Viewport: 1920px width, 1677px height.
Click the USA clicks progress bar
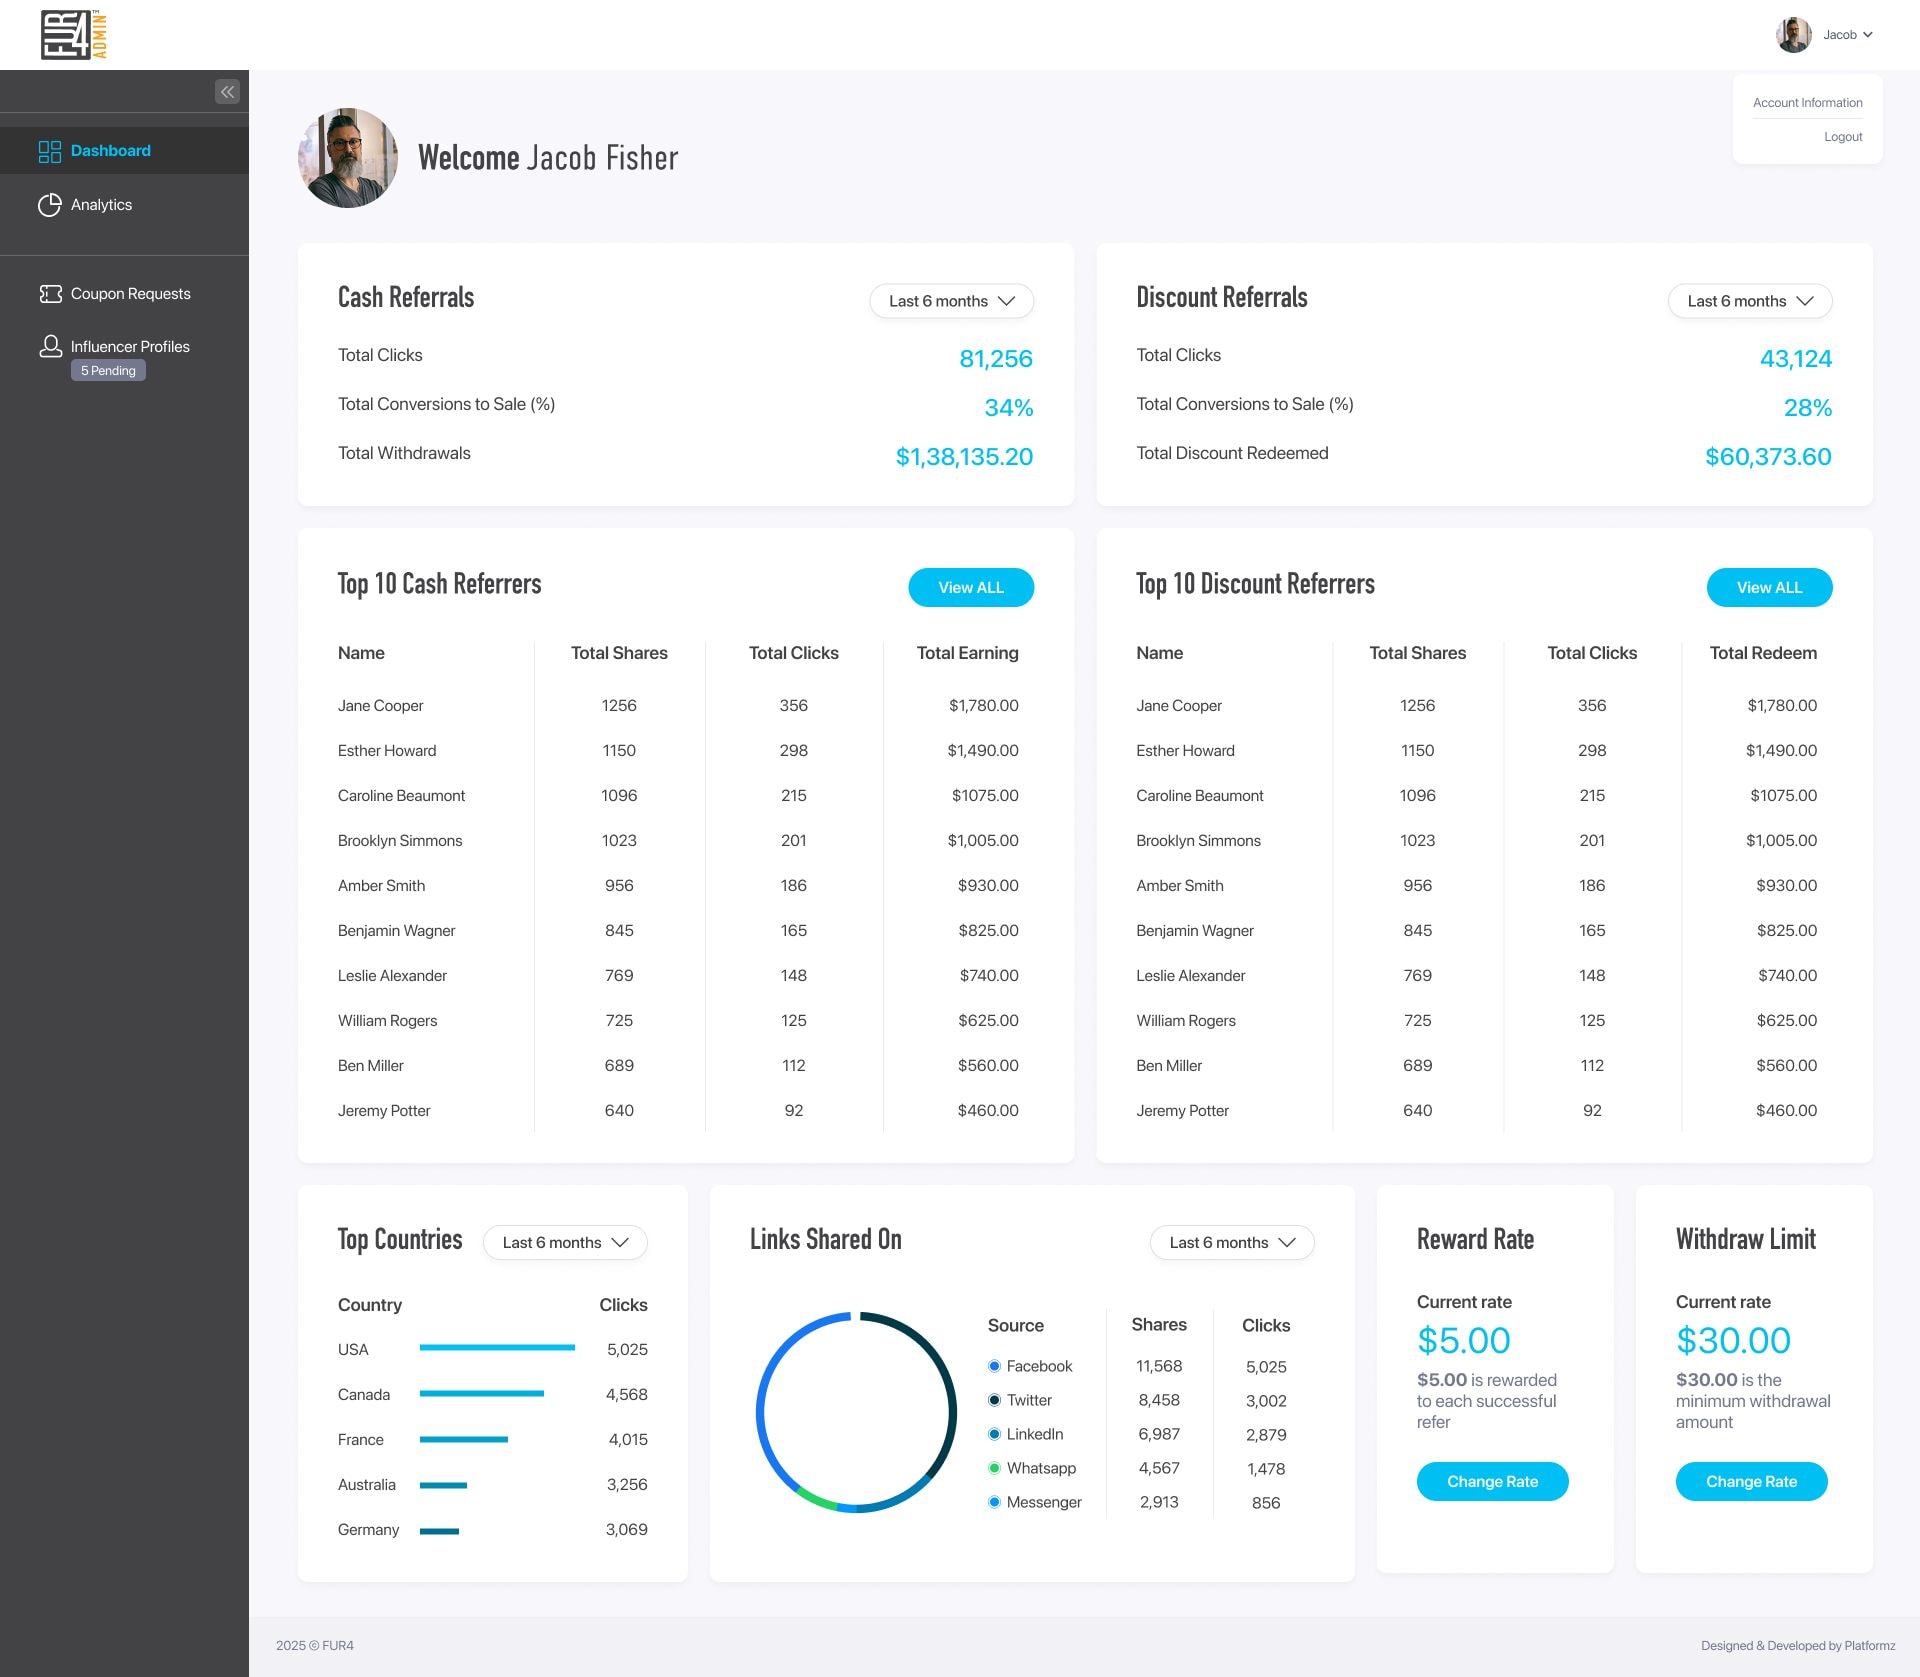tap(497, 1348)
